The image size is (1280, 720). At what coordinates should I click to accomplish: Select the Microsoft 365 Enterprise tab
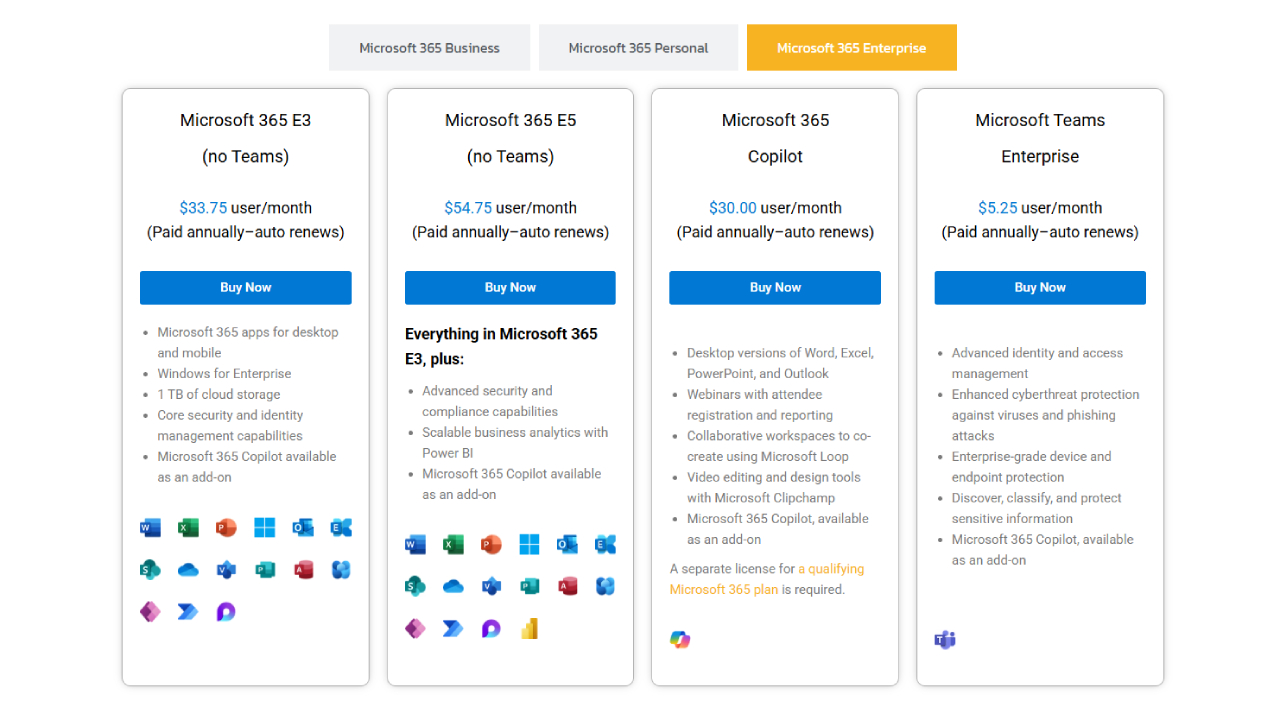852,48
